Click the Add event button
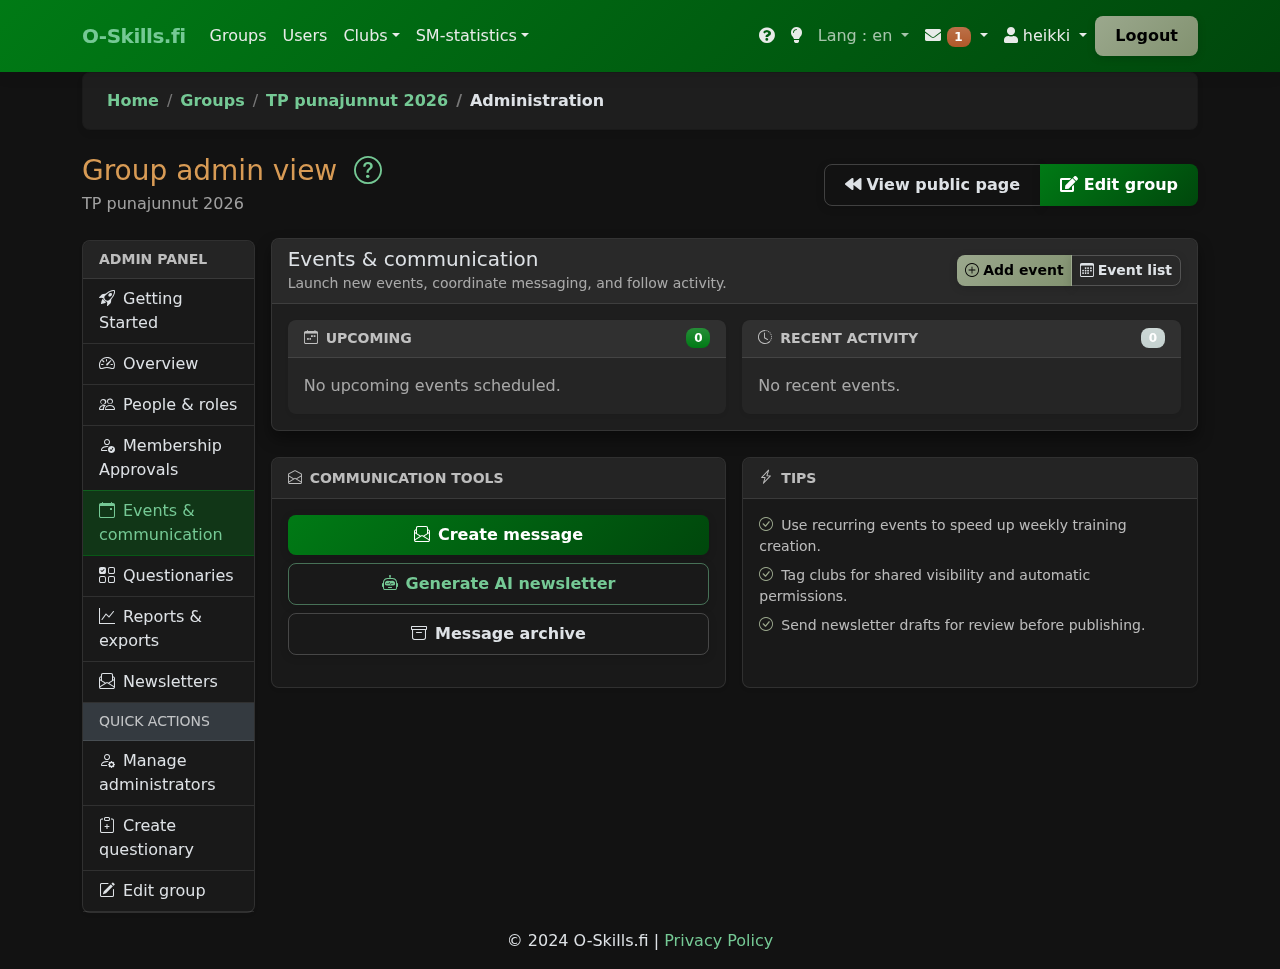The height and width of the screenshot is (969, 1280). coord(1014,270)
